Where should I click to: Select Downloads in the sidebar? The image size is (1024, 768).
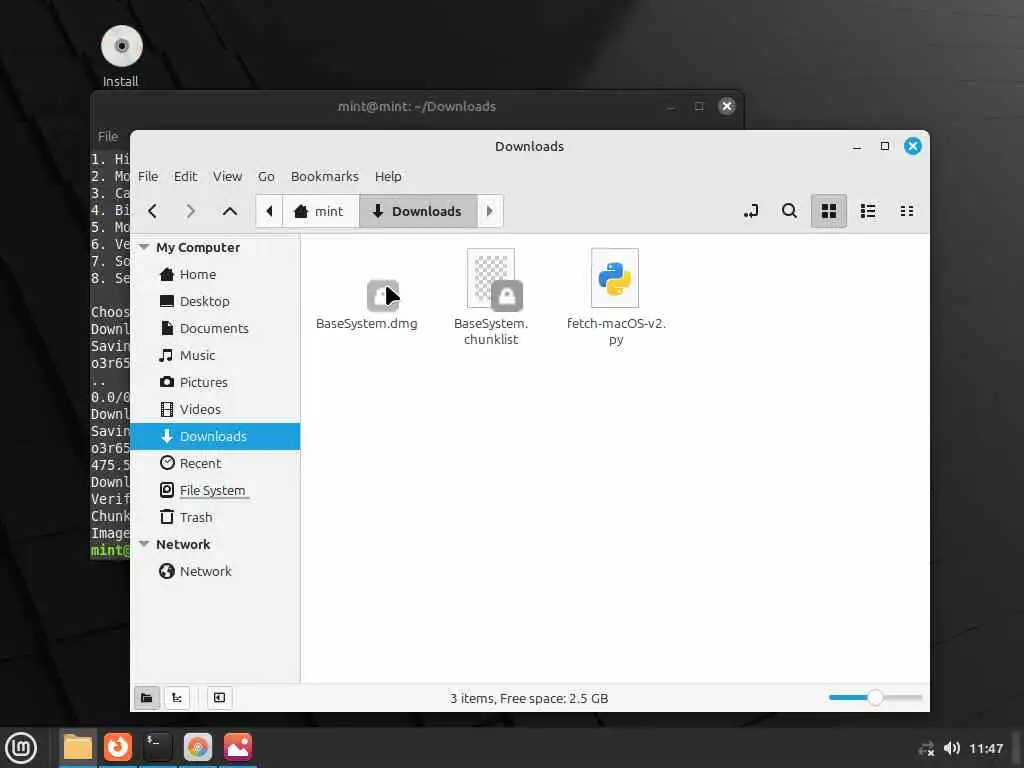pos(215,436)
